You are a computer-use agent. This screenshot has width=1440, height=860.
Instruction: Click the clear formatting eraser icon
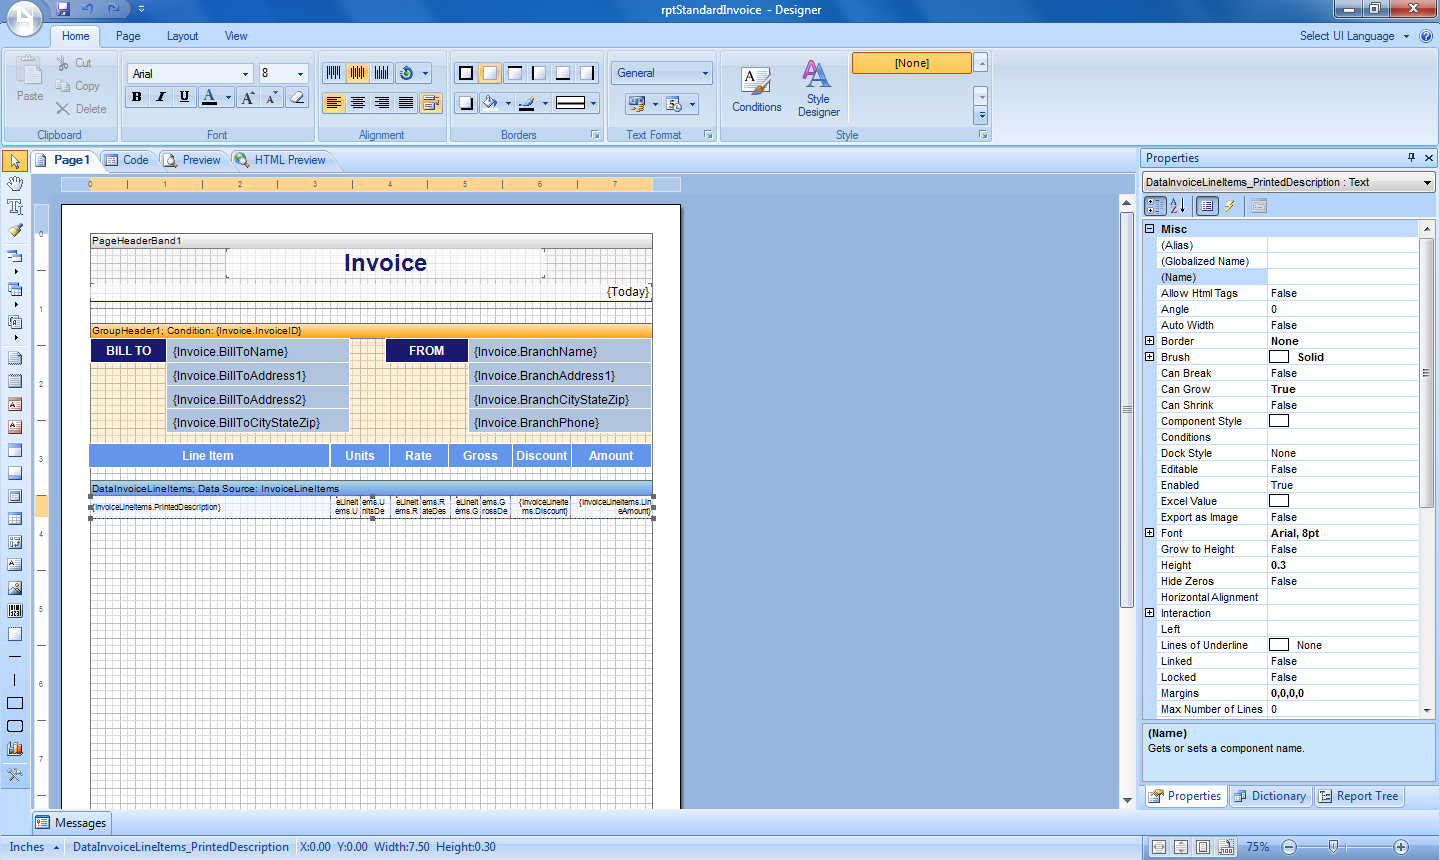click(296, 97)
